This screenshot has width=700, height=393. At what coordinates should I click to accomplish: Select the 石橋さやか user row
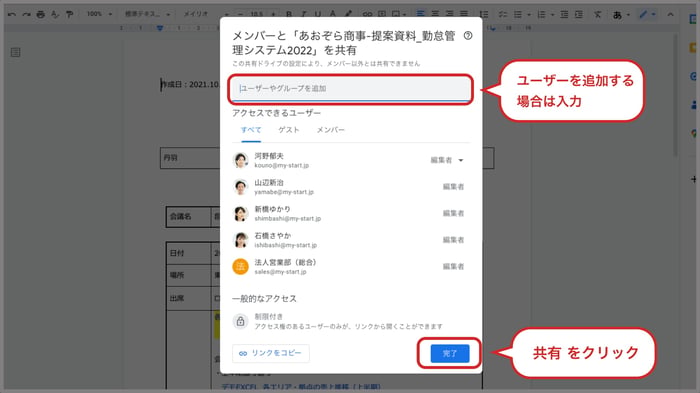350,240
